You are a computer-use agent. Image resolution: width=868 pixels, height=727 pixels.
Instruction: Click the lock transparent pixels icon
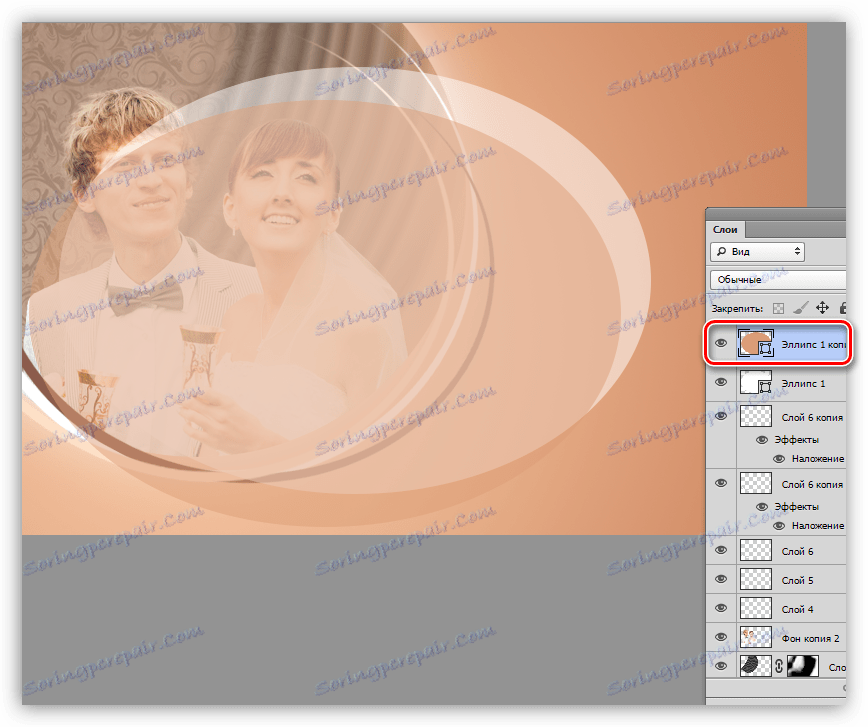(778, 308)
